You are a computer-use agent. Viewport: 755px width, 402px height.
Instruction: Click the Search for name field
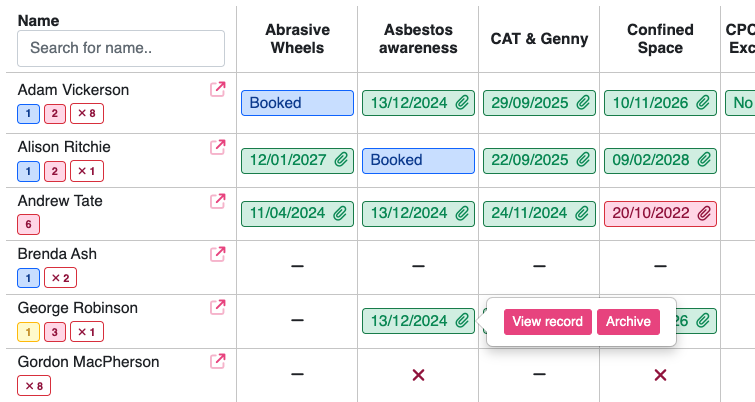pyautogui.click(x=121, y=48)
